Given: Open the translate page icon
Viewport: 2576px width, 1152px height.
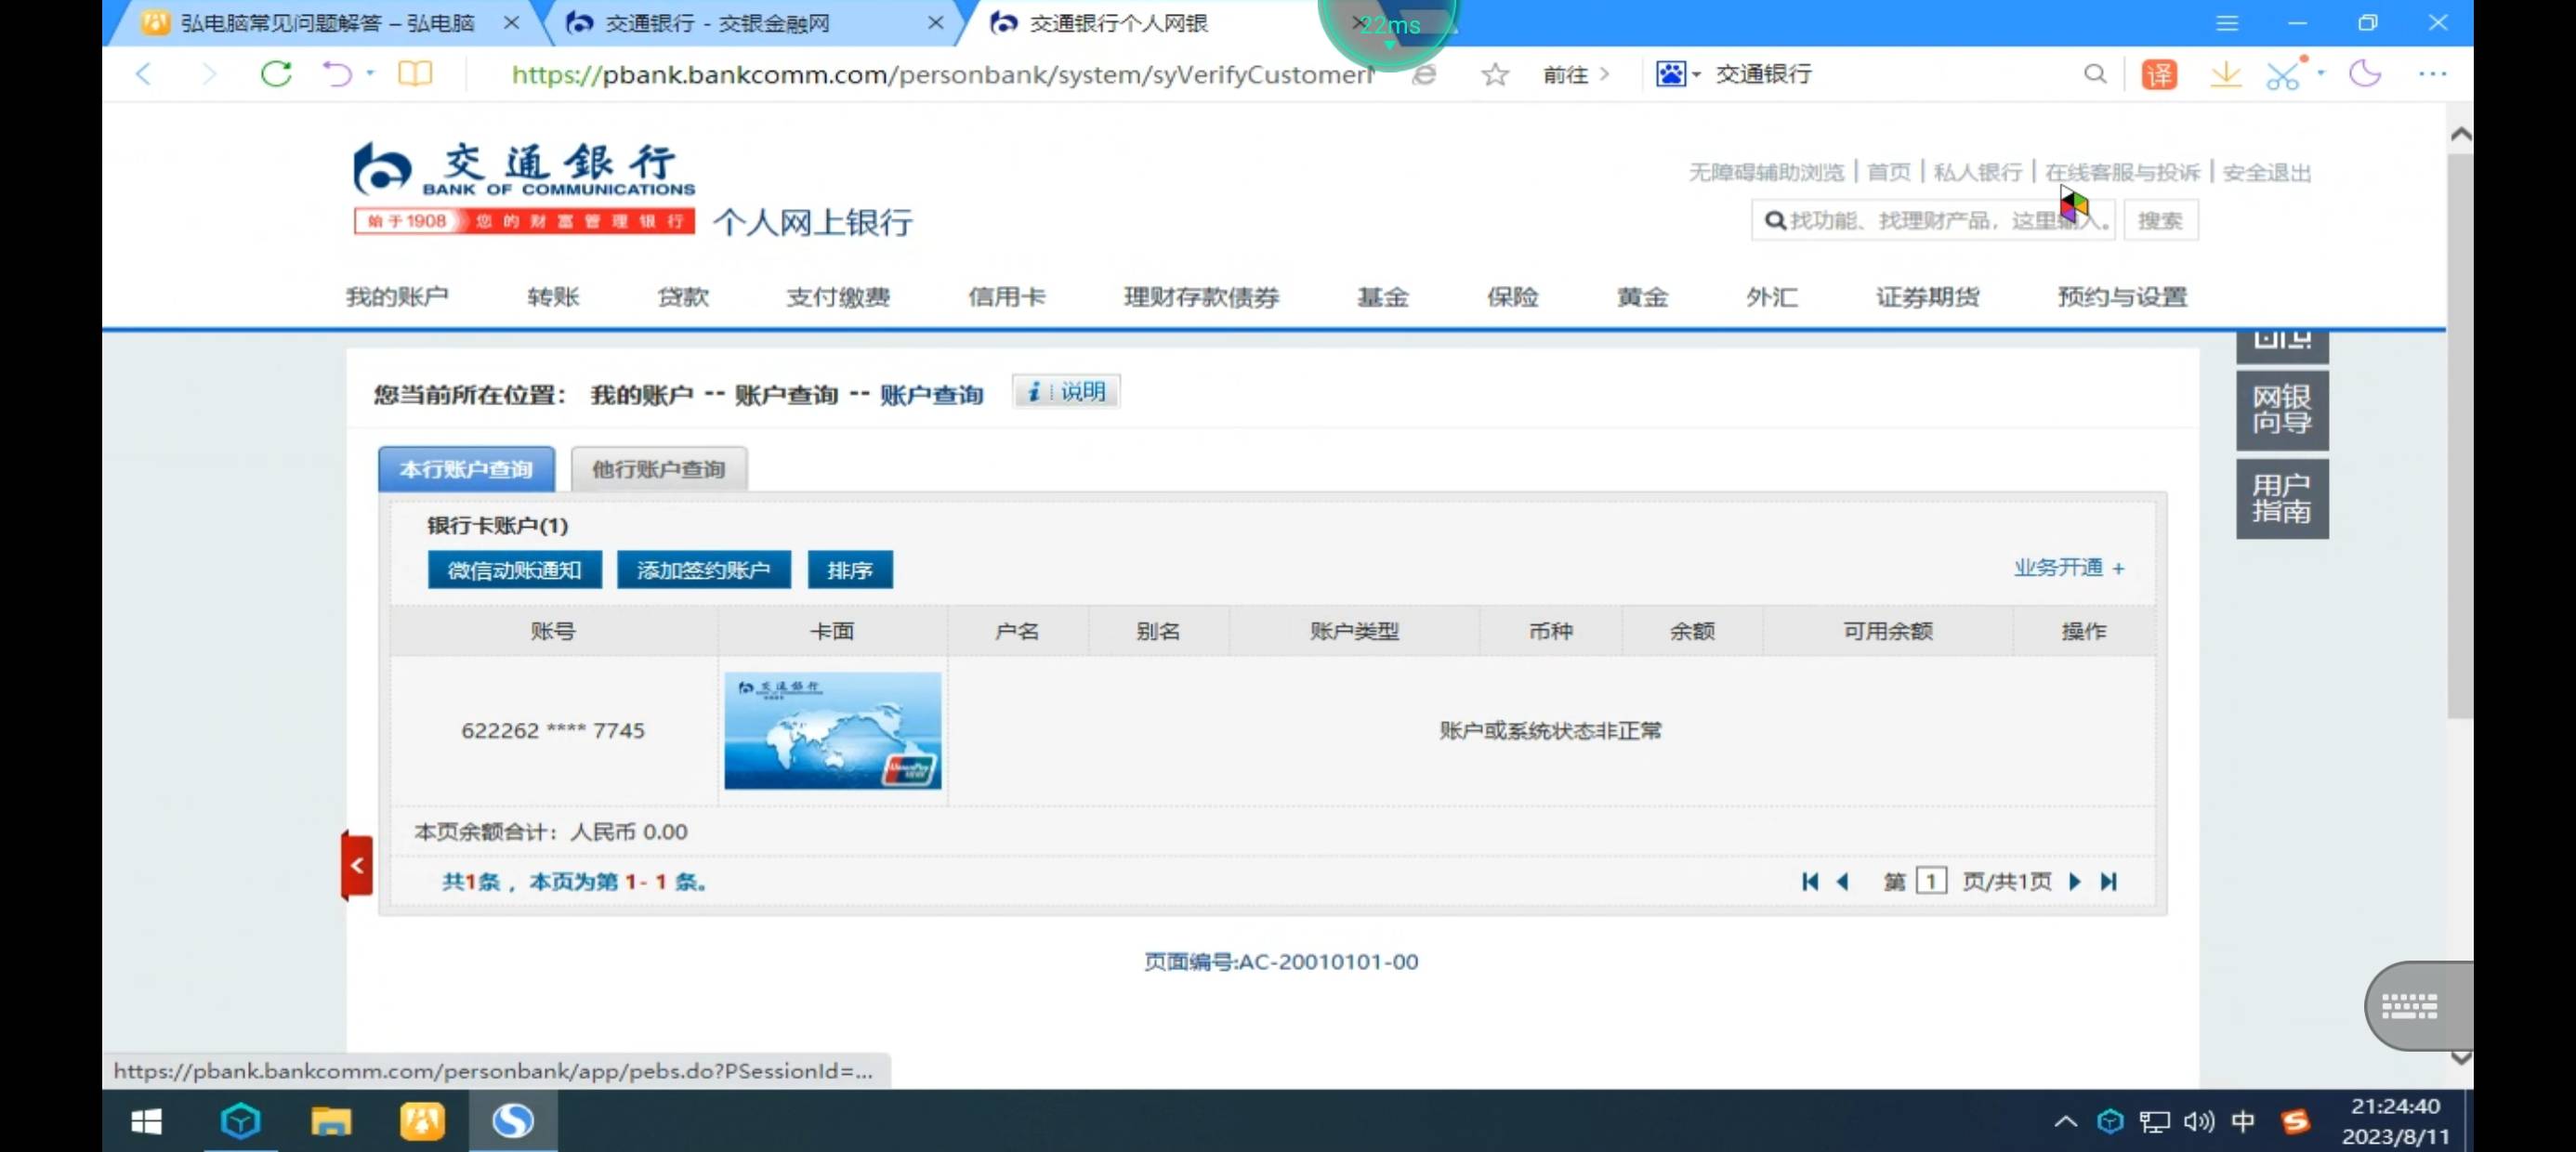Looking at the screenshot, I should (x=2159, y=74).
